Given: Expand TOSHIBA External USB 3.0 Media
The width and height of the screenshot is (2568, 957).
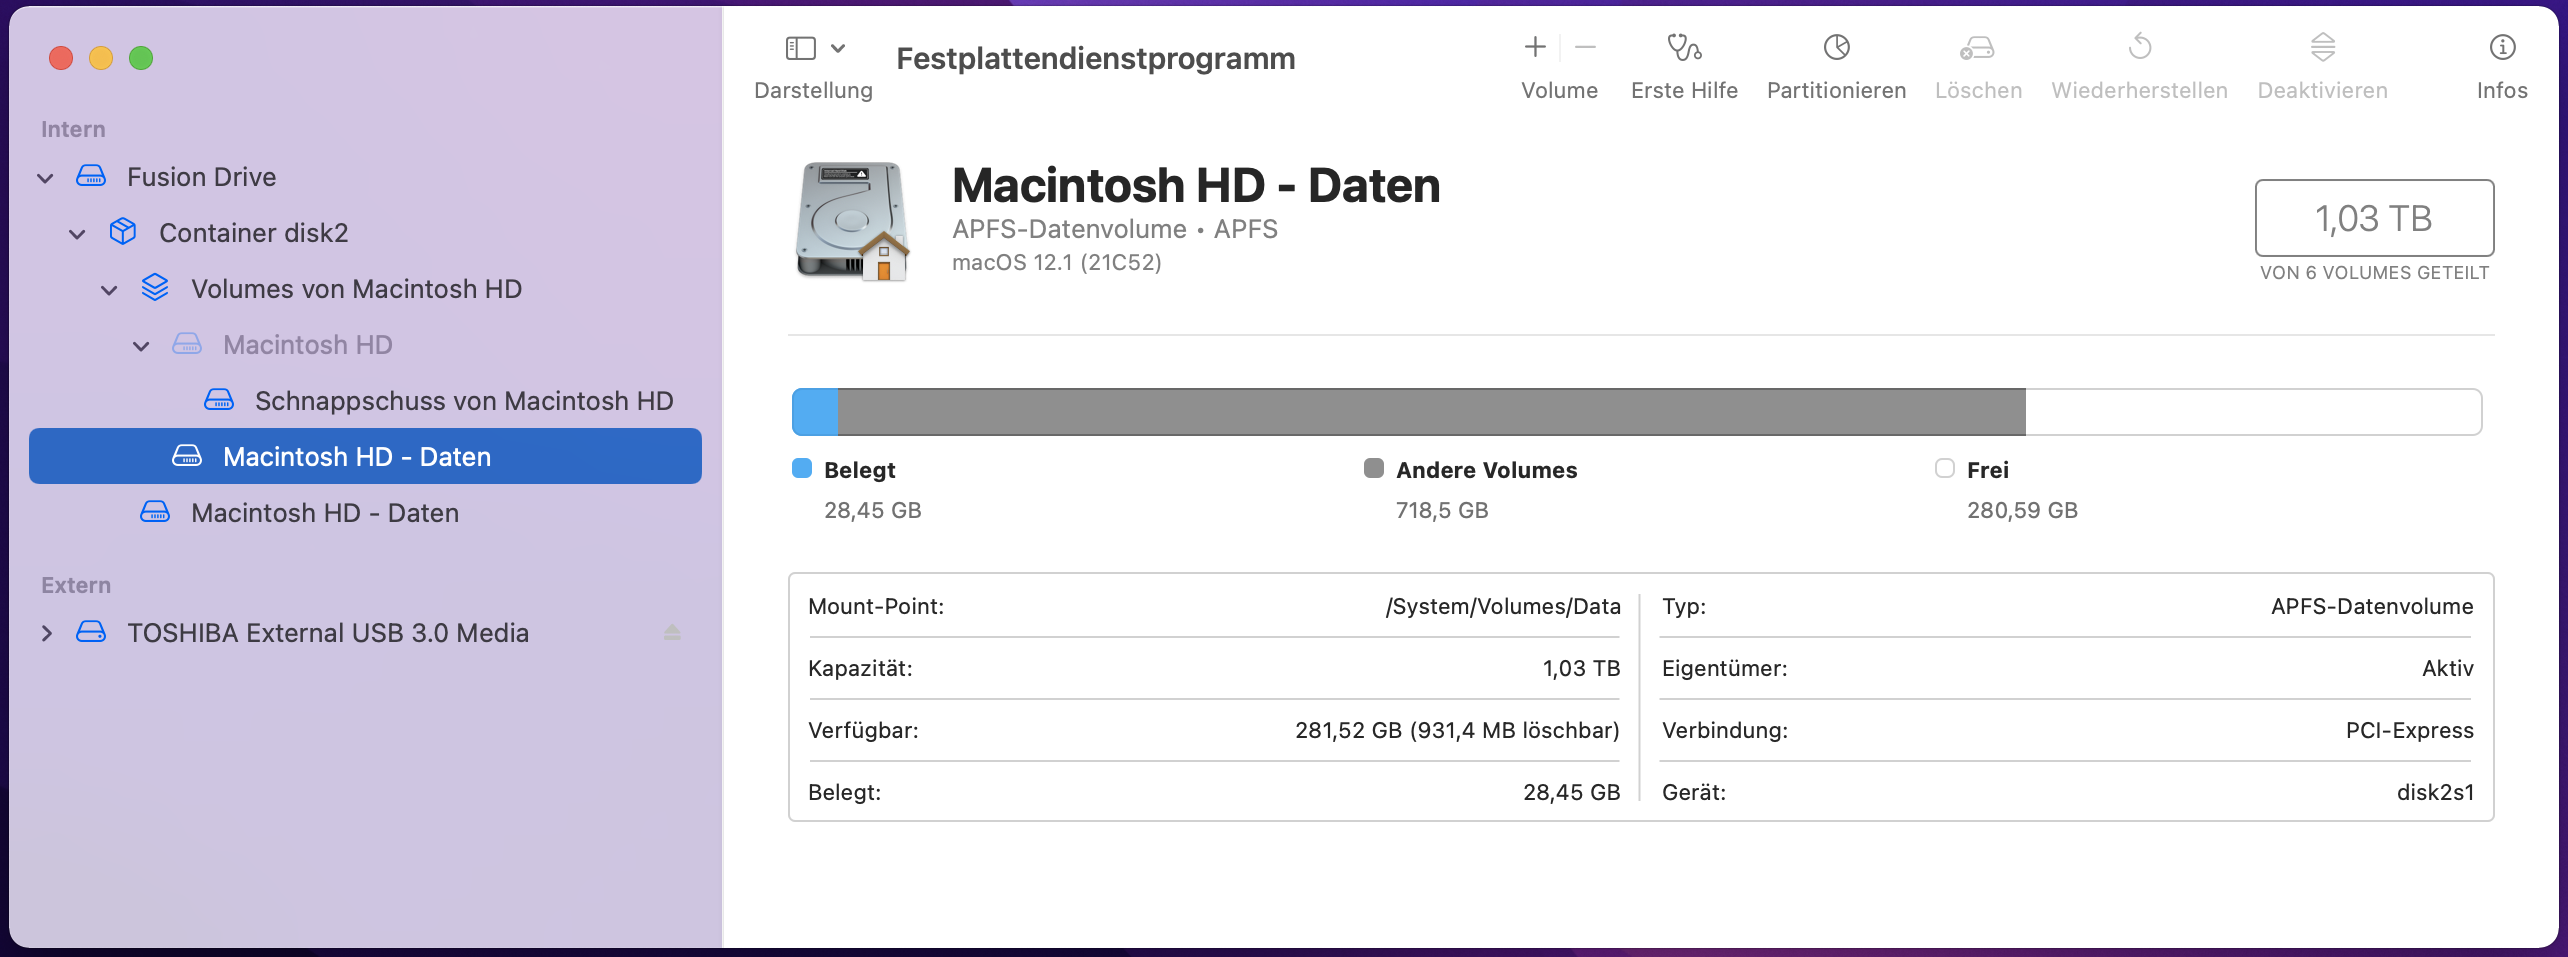Looking at the screenshot, I should (46, 633).
